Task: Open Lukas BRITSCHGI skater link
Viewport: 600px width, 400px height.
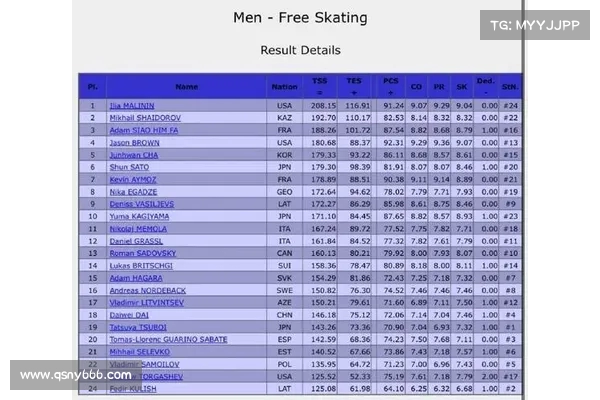Action: pos(141,266)
